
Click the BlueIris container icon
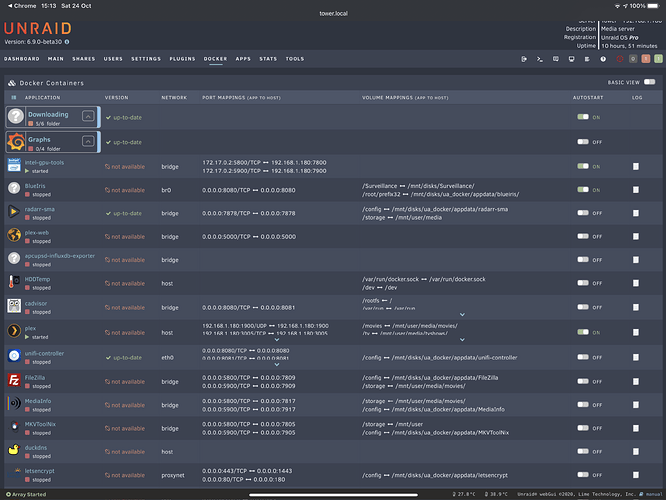(x=14, y=188)
